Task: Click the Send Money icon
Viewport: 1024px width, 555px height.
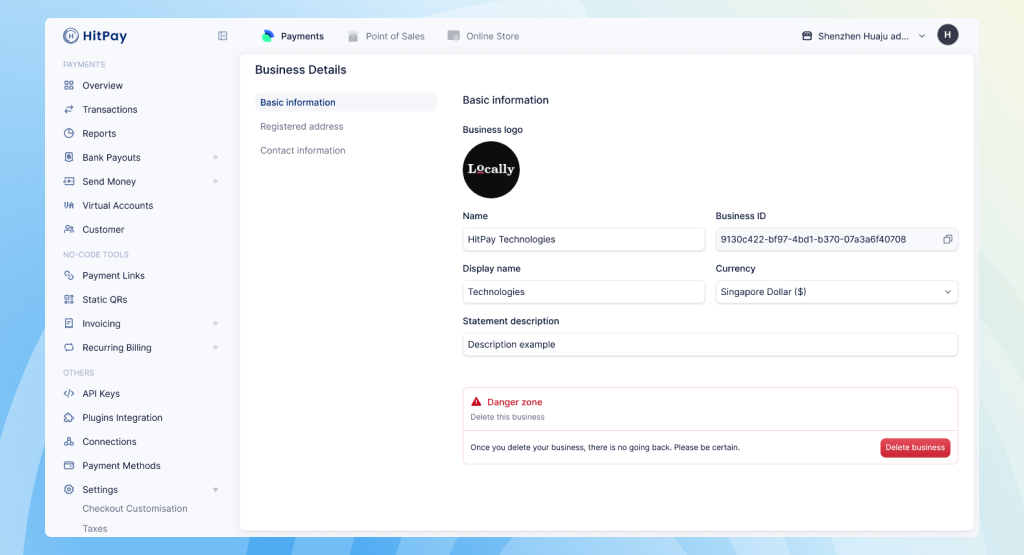Action: (x=69, y=182)
